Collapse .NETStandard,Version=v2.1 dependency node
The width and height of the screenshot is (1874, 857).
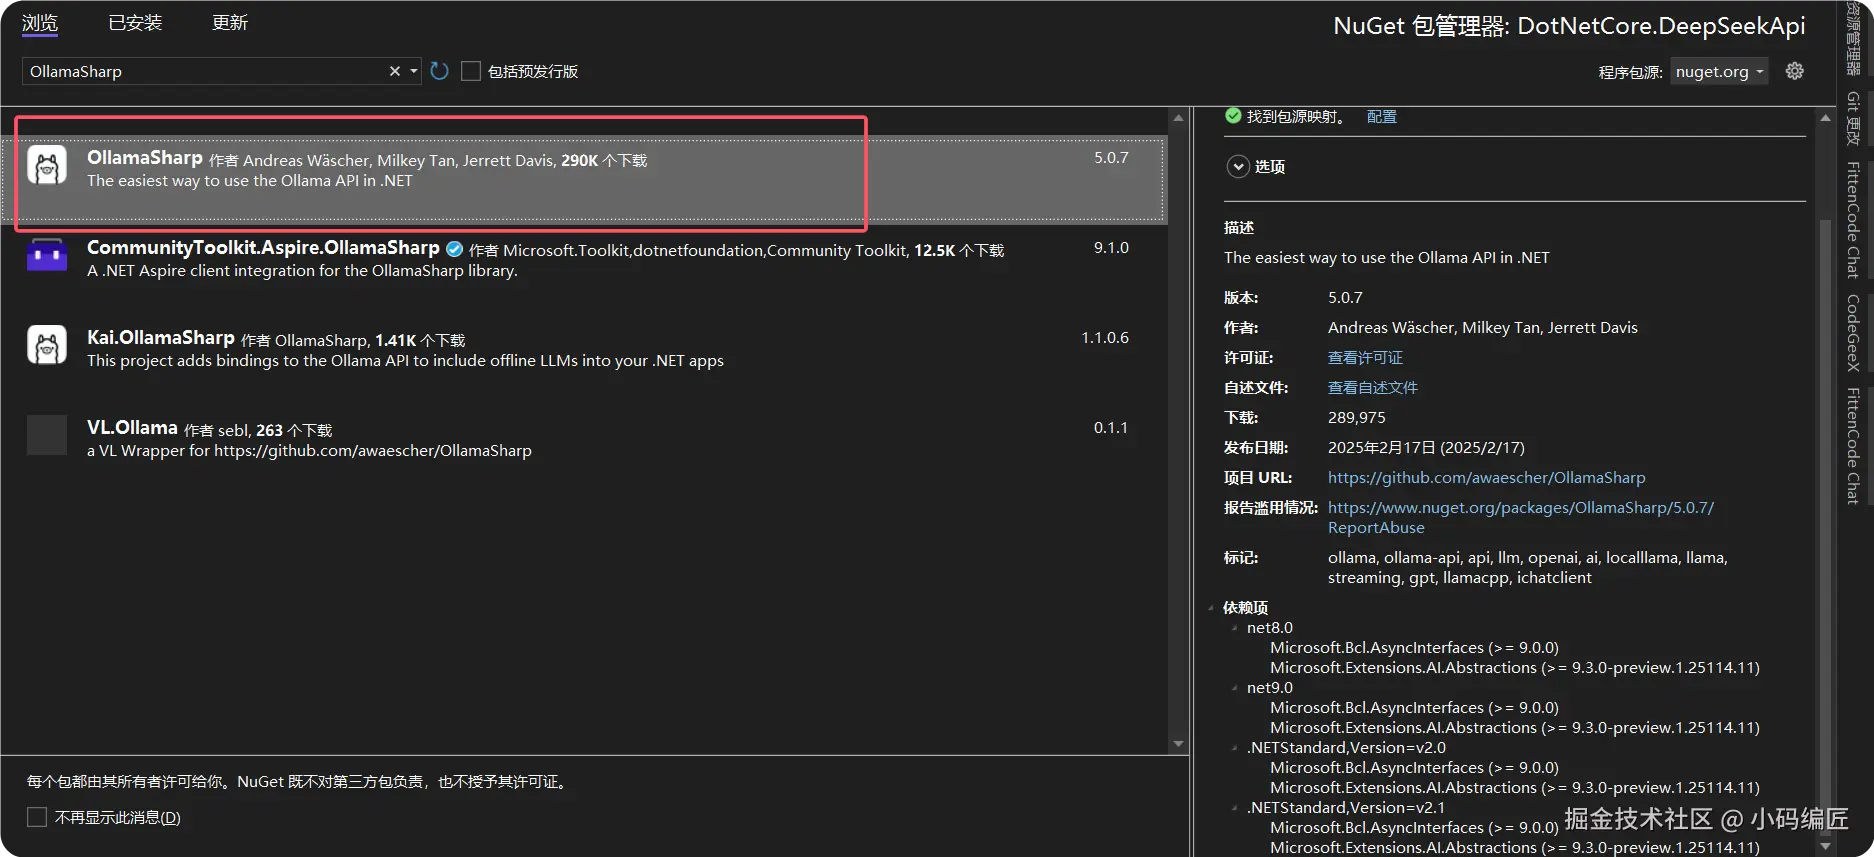click(1235, 808)
